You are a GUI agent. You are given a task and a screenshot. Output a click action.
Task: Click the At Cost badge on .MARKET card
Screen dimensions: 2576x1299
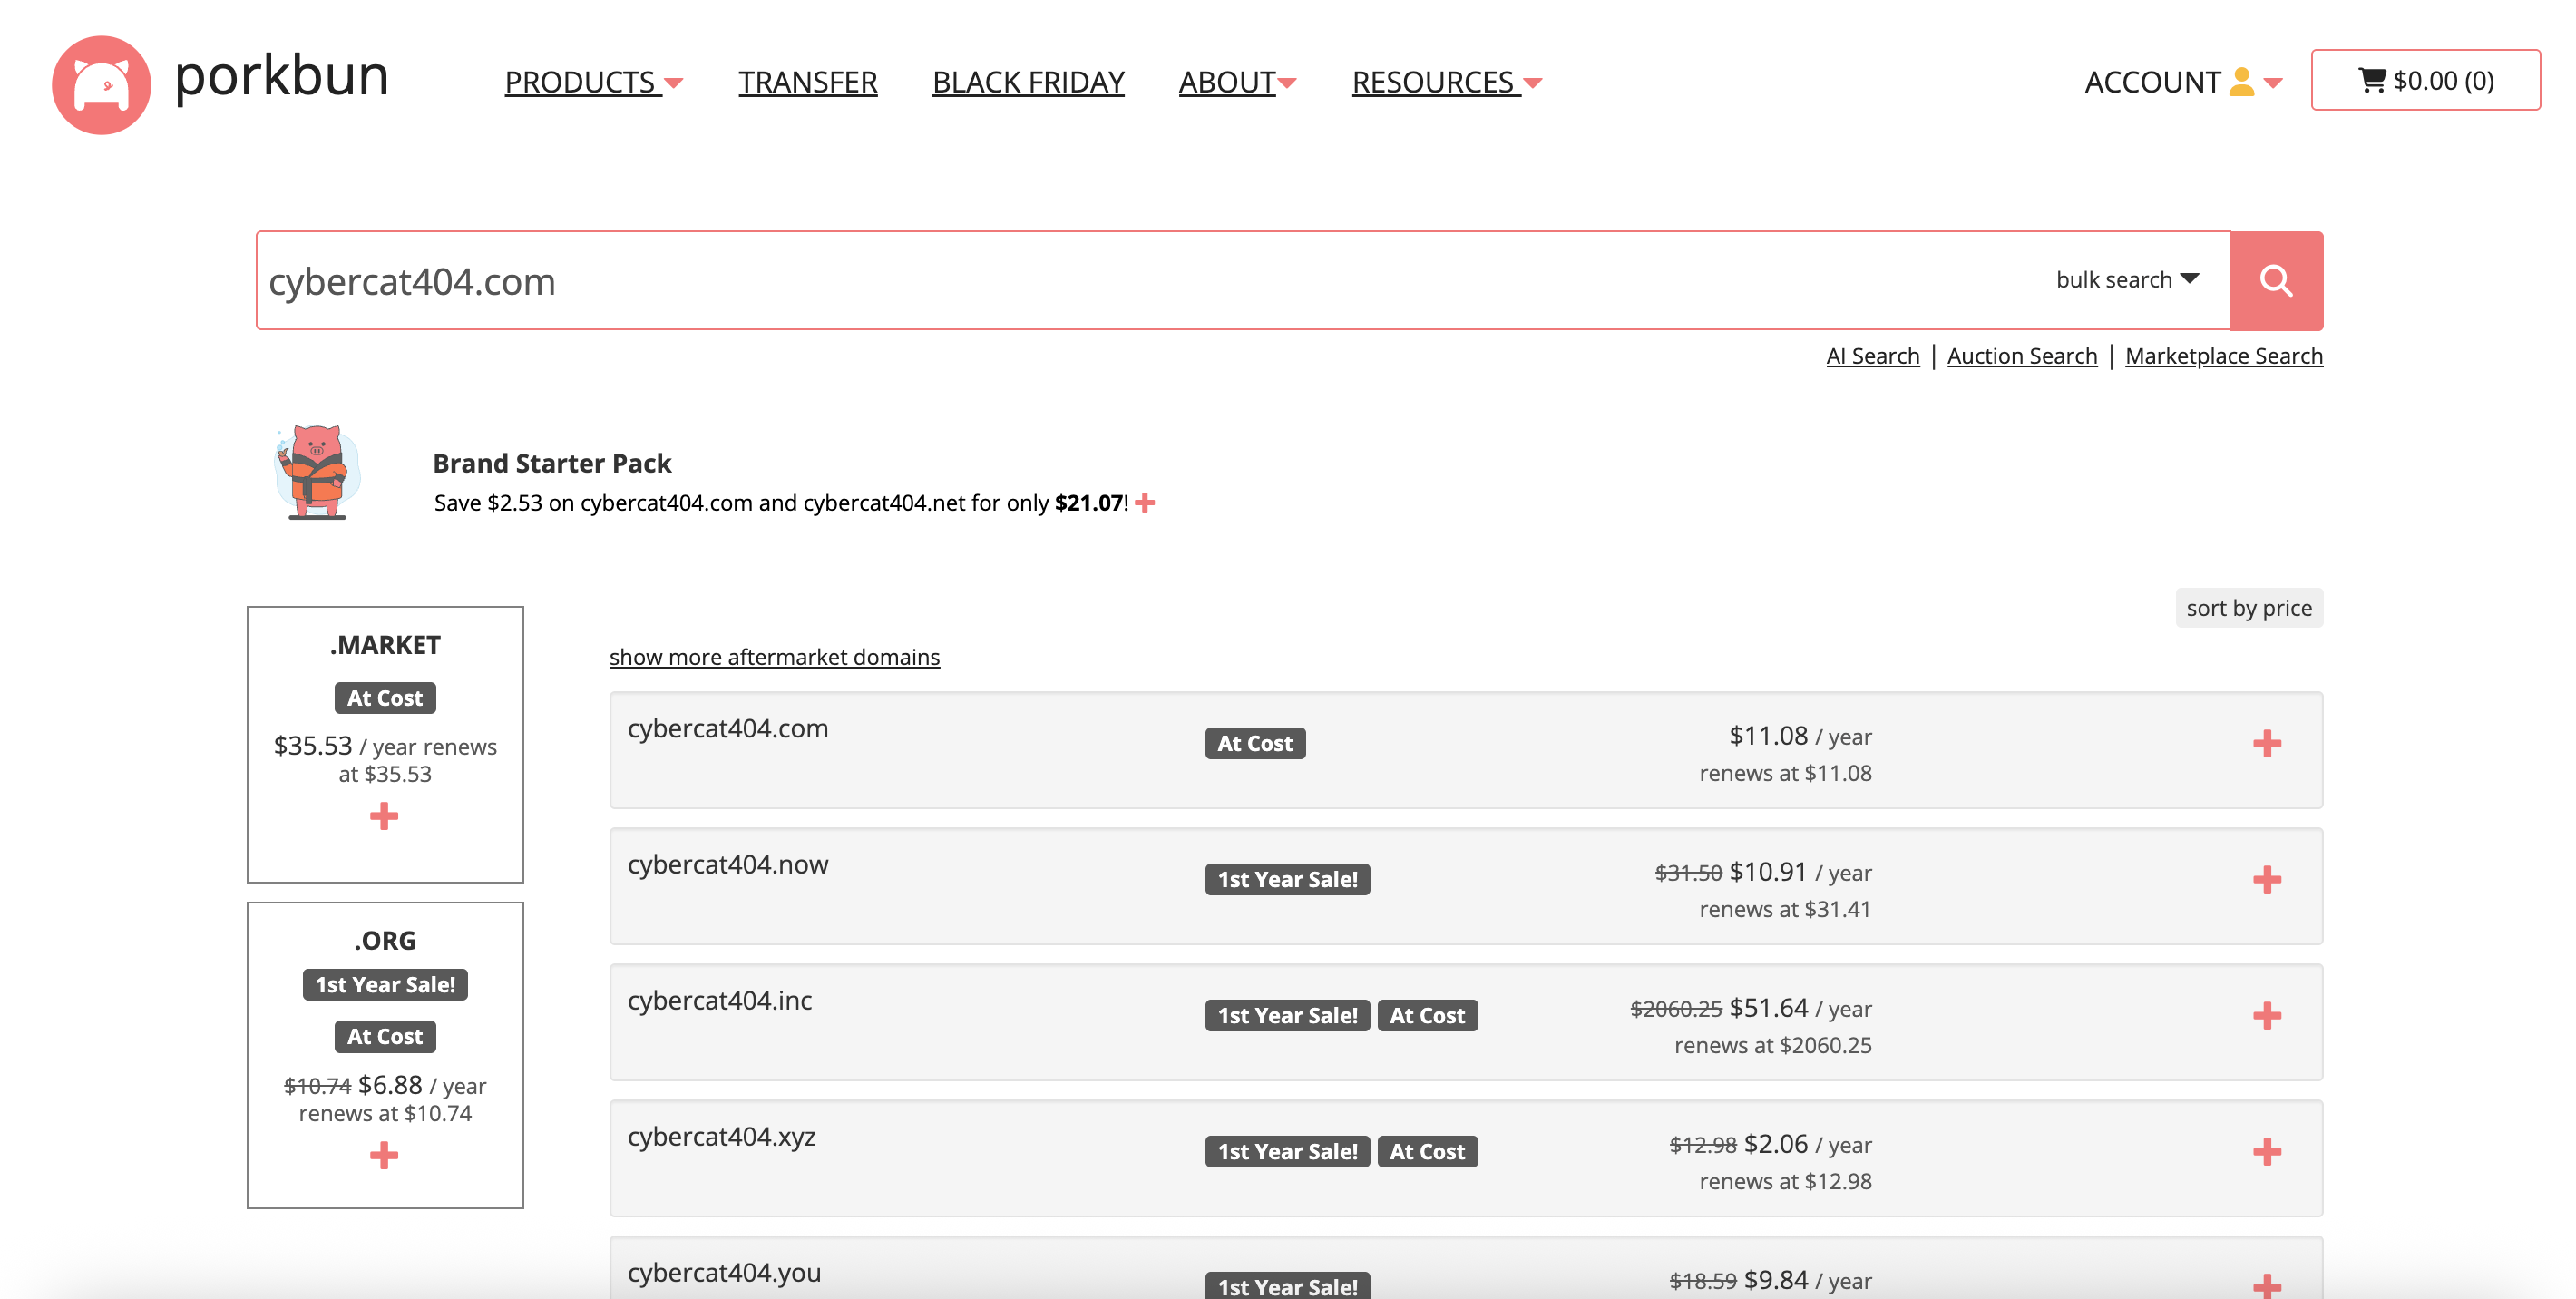point(385,697)
